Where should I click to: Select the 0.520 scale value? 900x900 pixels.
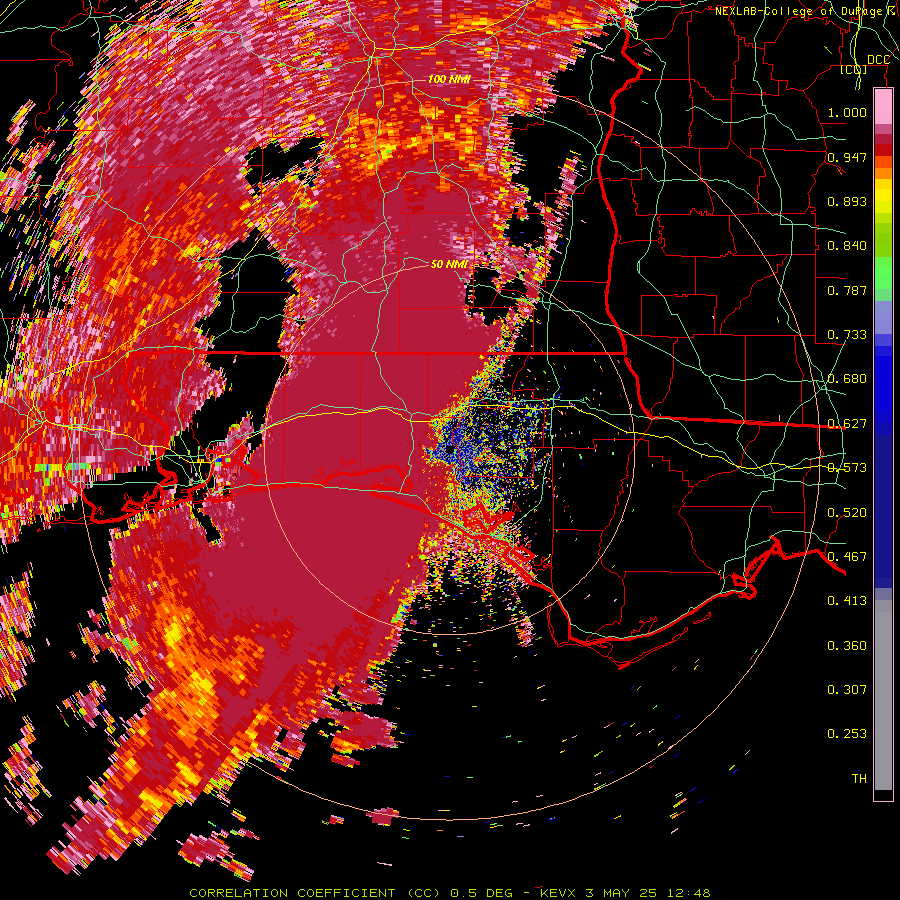tap(847, 513)
